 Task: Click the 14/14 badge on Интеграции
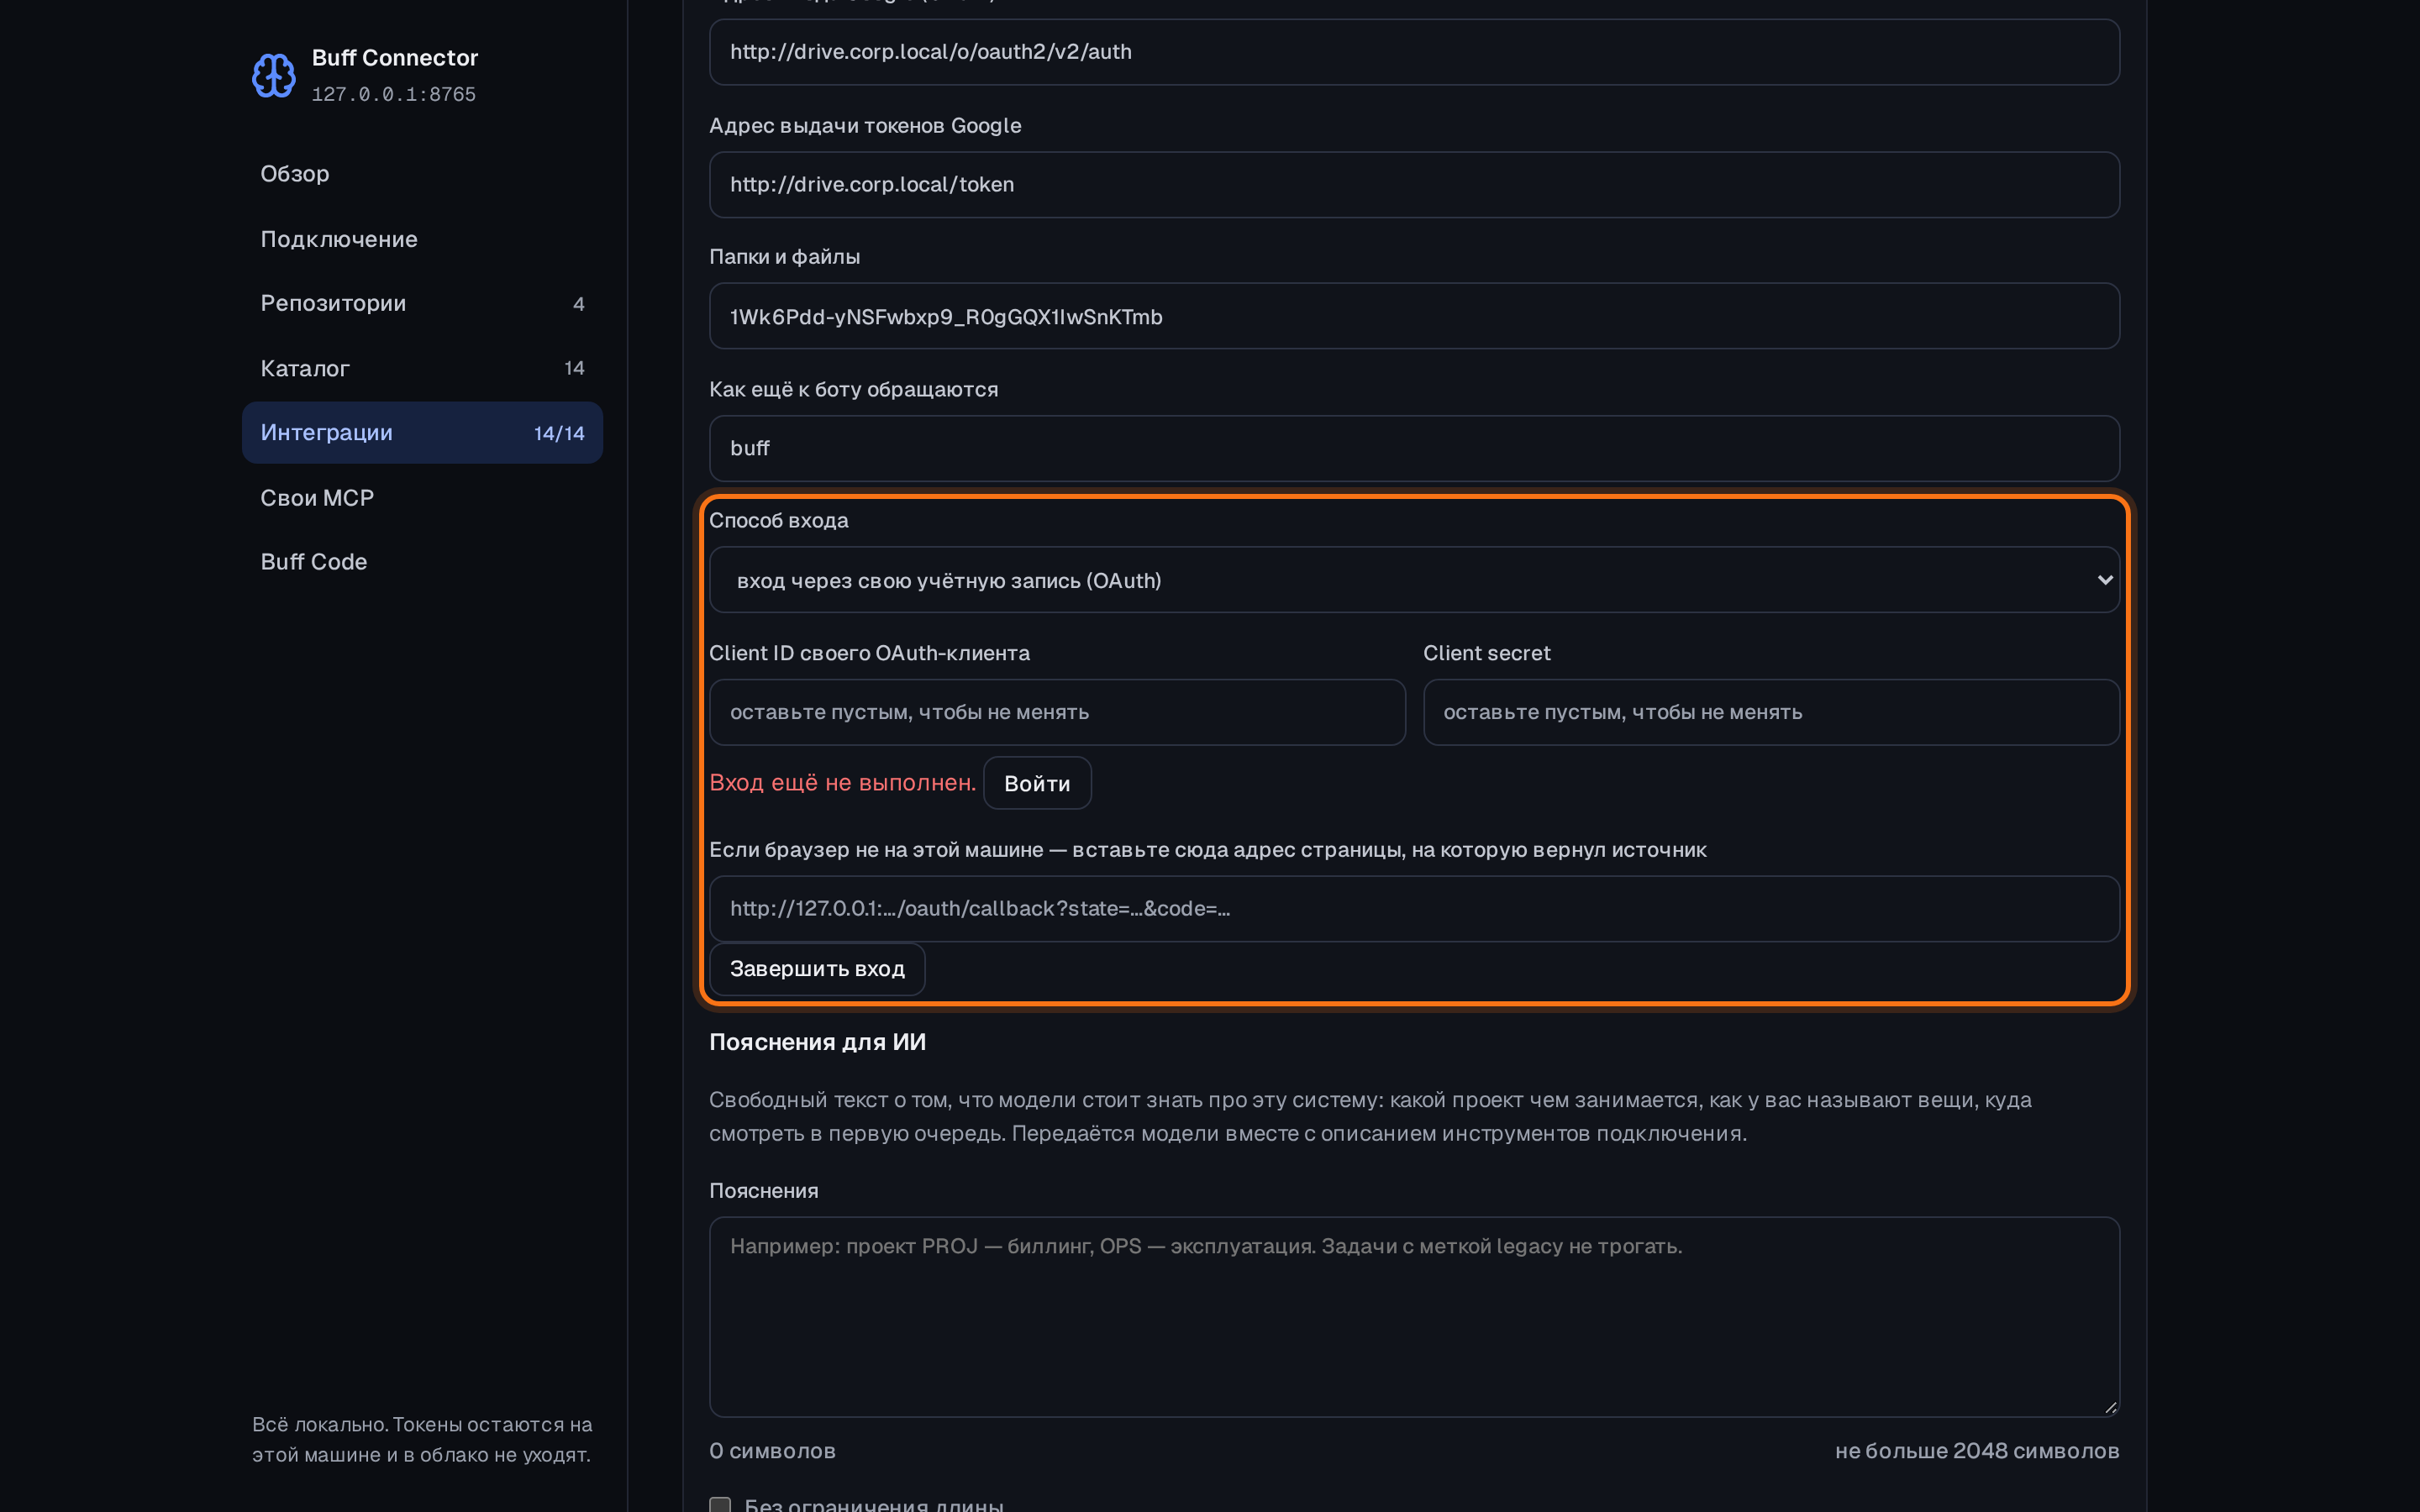[559, 433]
